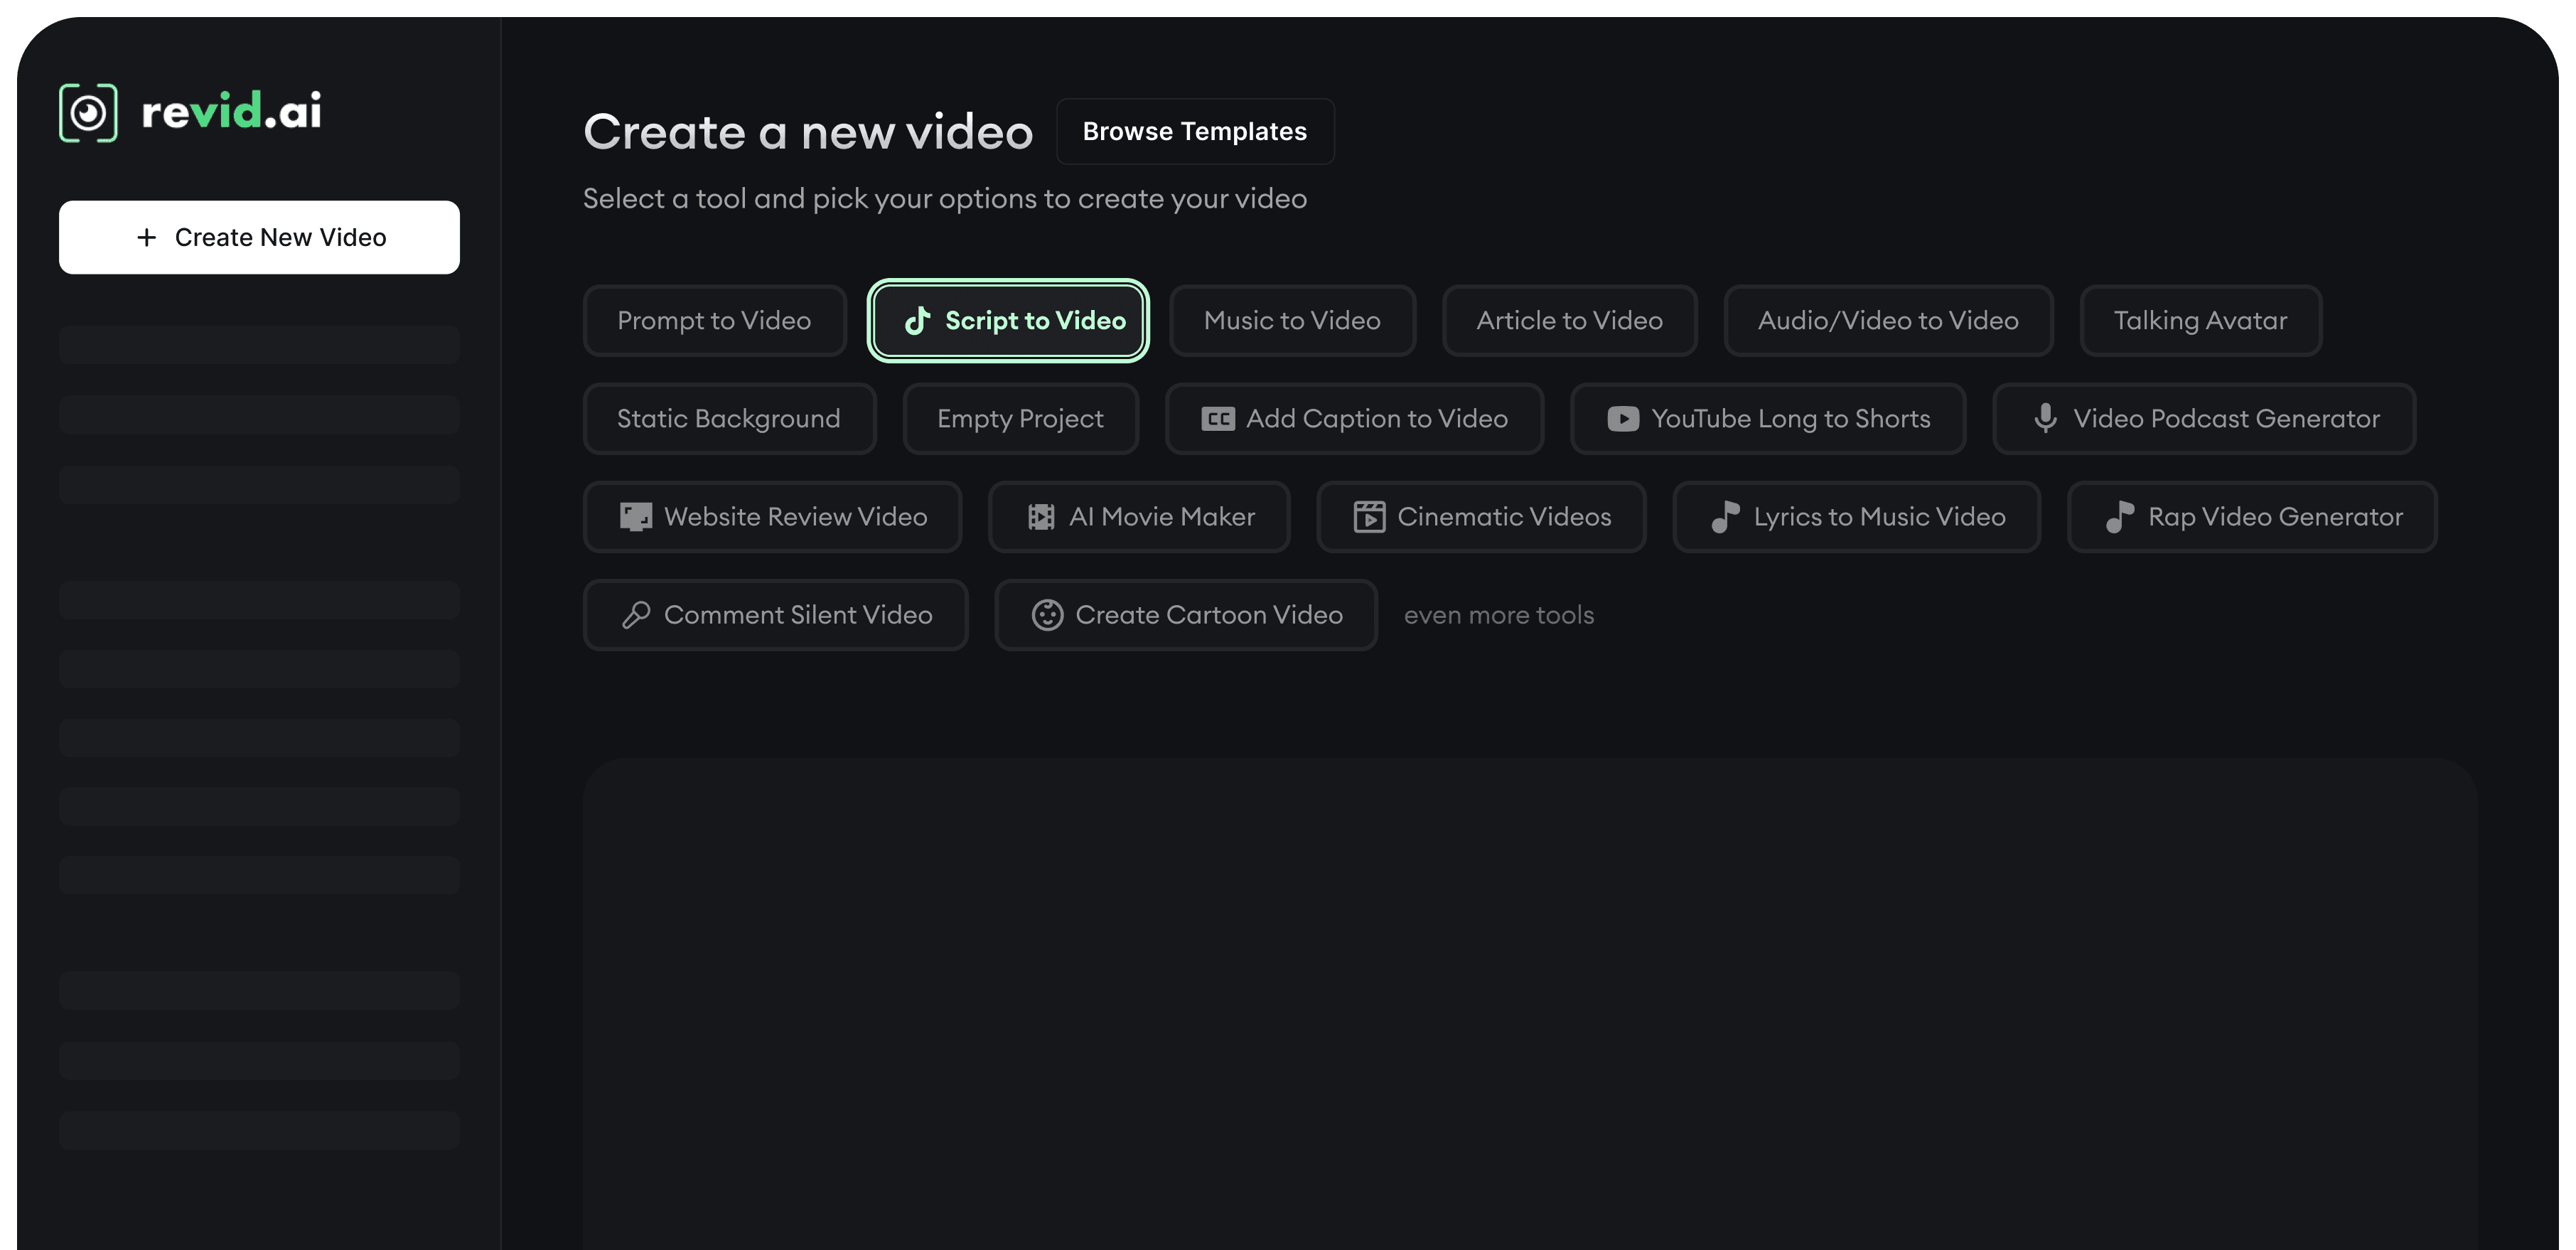Click the film strip icon for AI Movie Maker
The height and width of the screenshot is (1250, 2576).
[x=1041, y=517]
